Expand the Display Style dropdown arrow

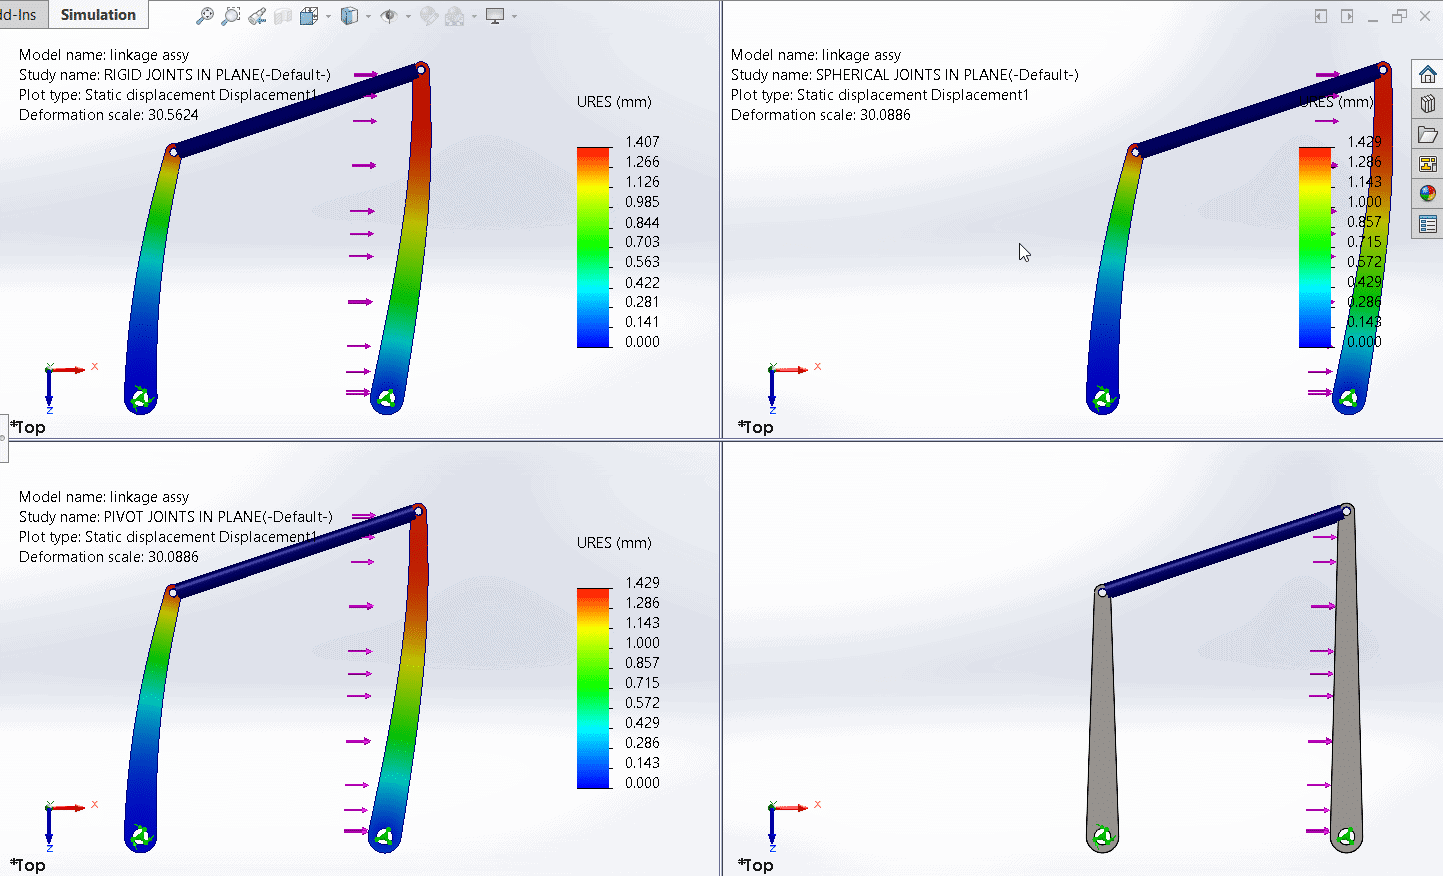(368, 15)
